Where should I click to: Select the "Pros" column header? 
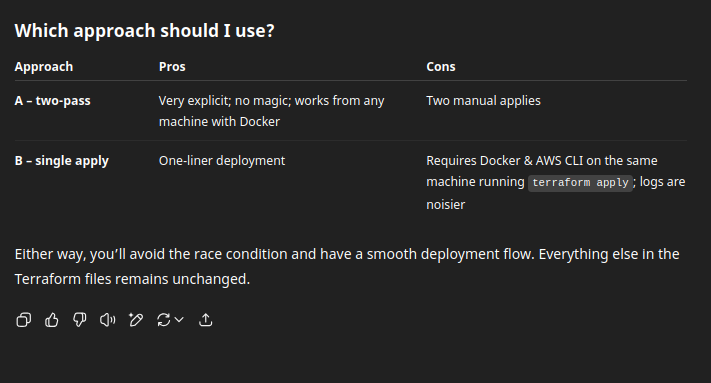coord(172,67)
